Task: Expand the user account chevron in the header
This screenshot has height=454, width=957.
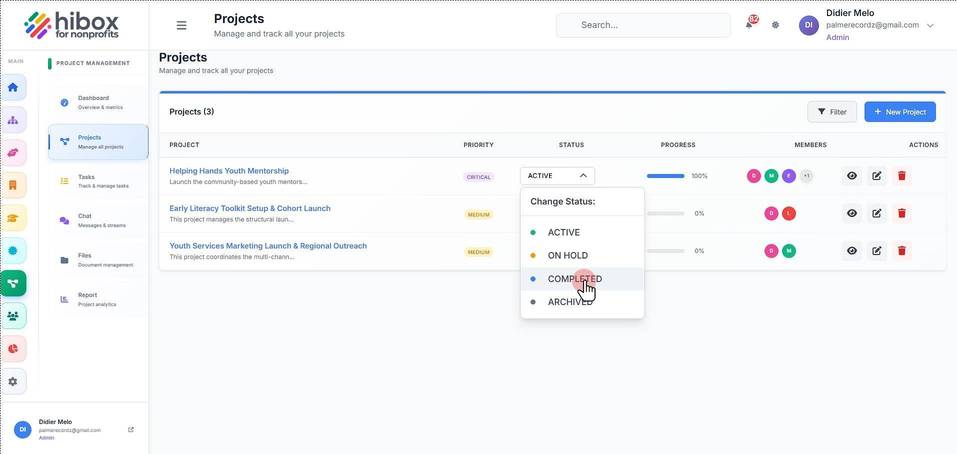Action: click(930, 26)
